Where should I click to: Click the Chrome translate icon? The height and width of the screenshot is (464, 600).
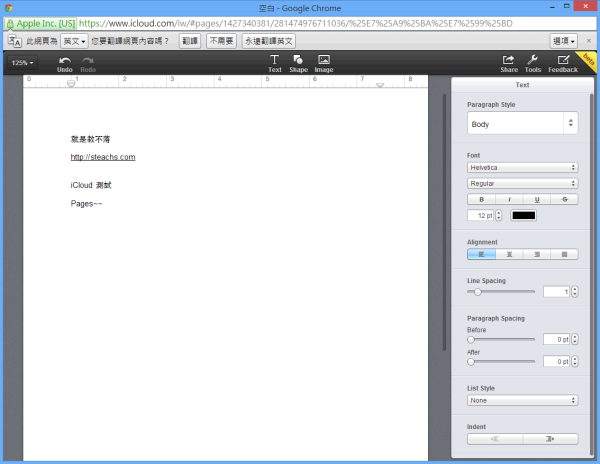pos(15,41)
